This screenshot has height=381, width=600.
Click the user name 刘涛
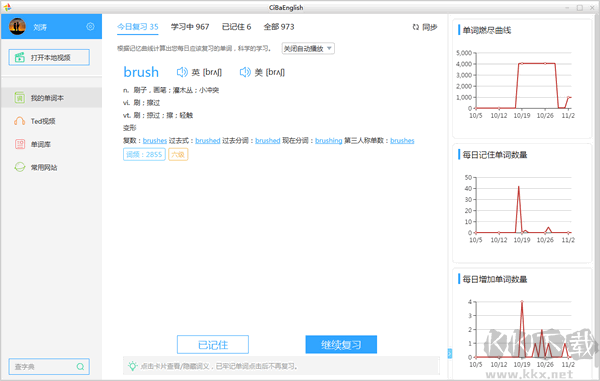[x=40, y=27]
